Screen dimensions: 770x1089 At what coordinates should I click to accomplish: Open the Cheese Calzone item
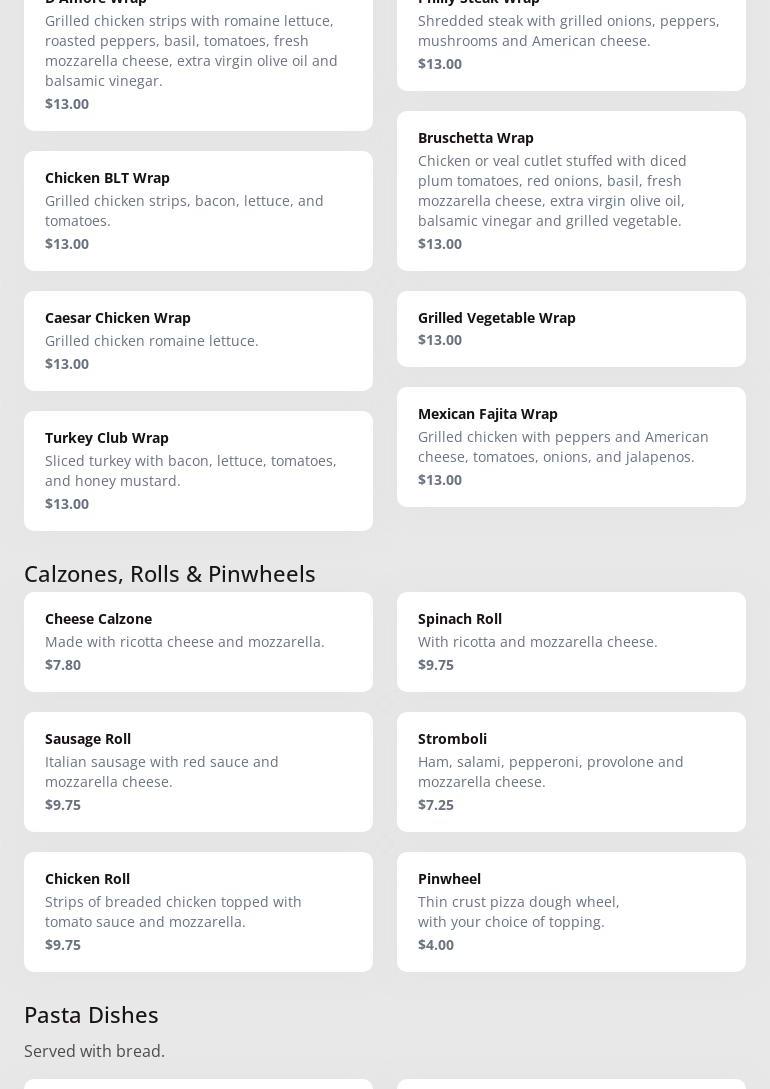click(198, 641)
